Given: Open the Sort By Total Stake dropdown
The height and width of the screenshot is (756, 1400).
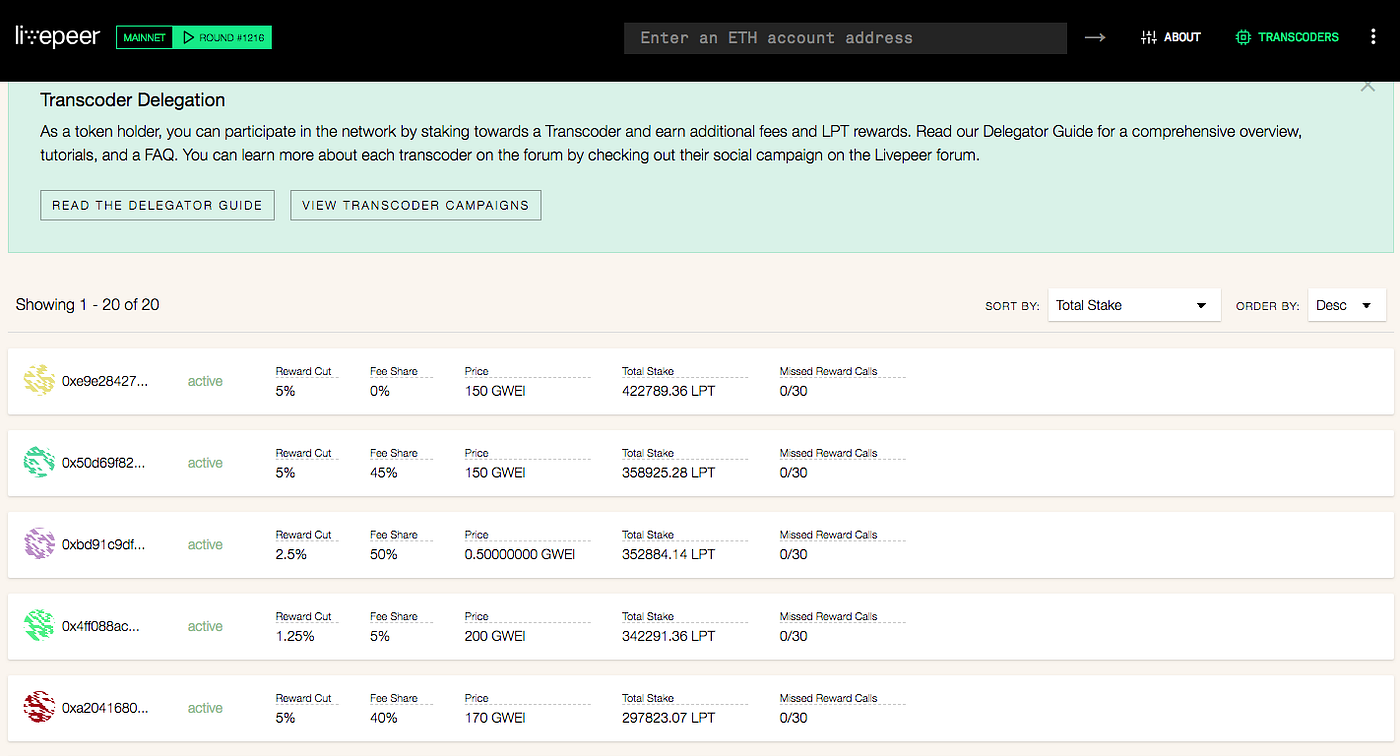Looking at the screenshot, I should click(1134, 305).
